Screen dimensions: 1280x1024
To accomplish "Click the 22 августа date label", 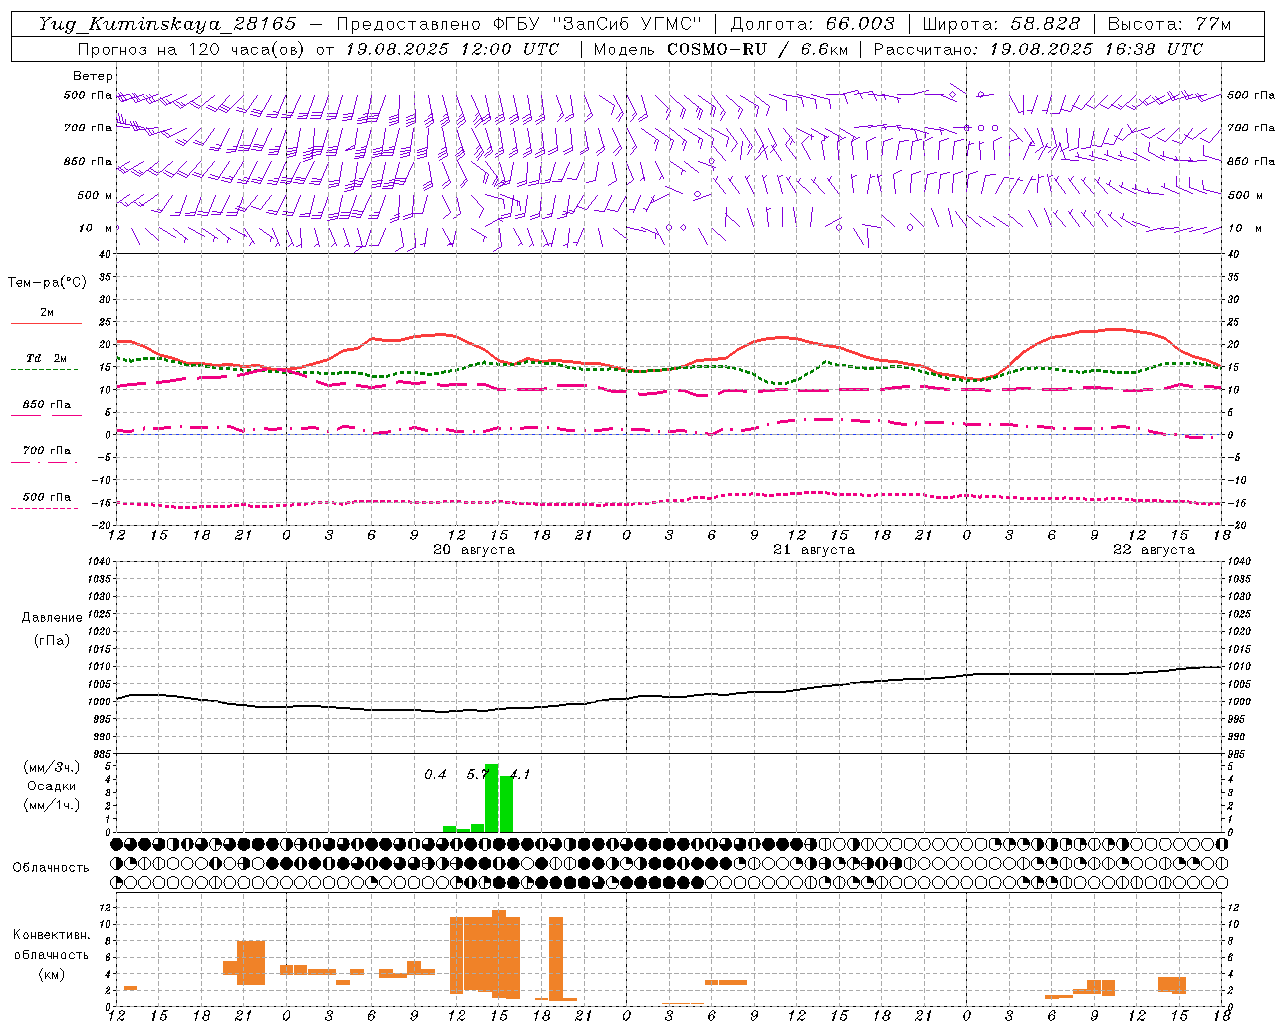I will 1154,549.
